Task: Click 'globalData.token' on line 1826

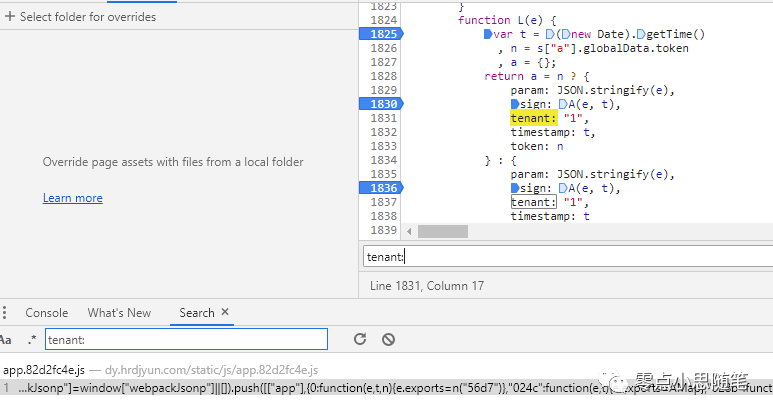Action: (636, 48)
